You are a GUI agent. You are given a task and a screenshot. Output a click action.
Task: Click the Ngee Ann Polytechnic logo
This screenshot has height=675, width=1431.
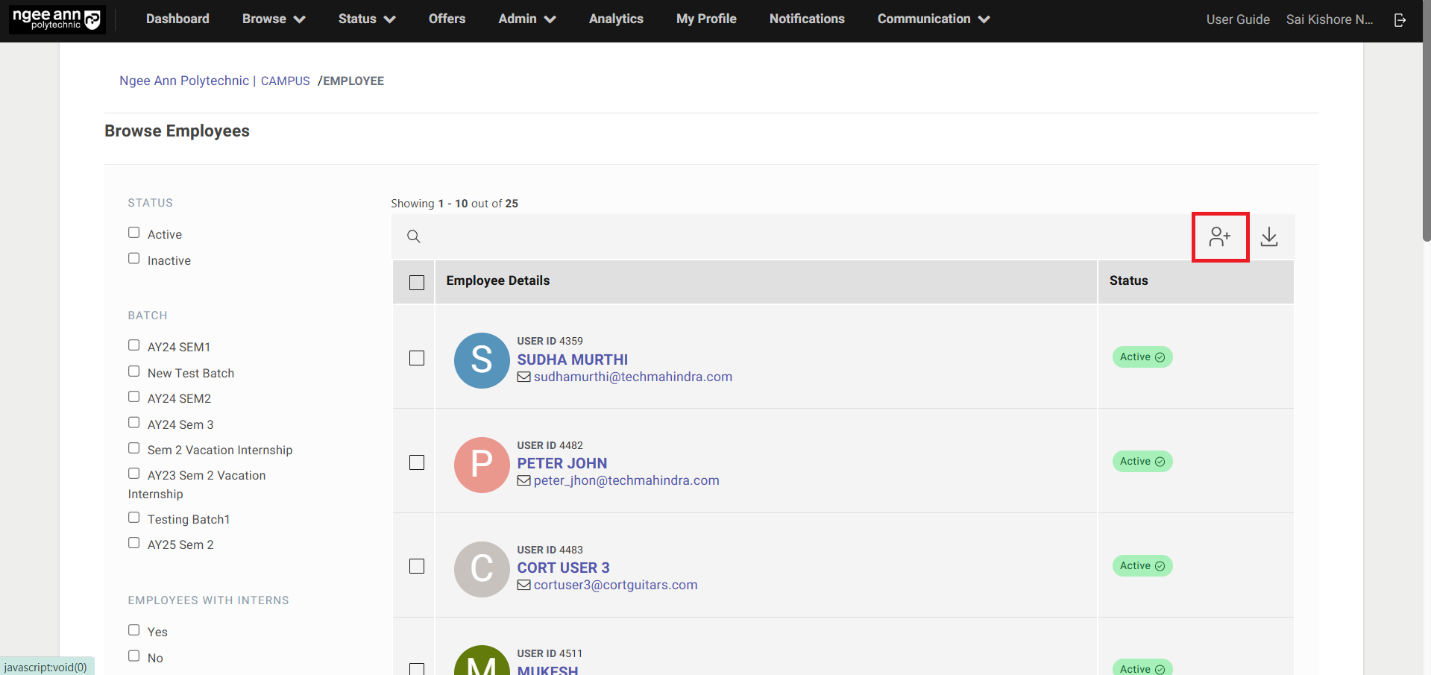coord(56,19)
